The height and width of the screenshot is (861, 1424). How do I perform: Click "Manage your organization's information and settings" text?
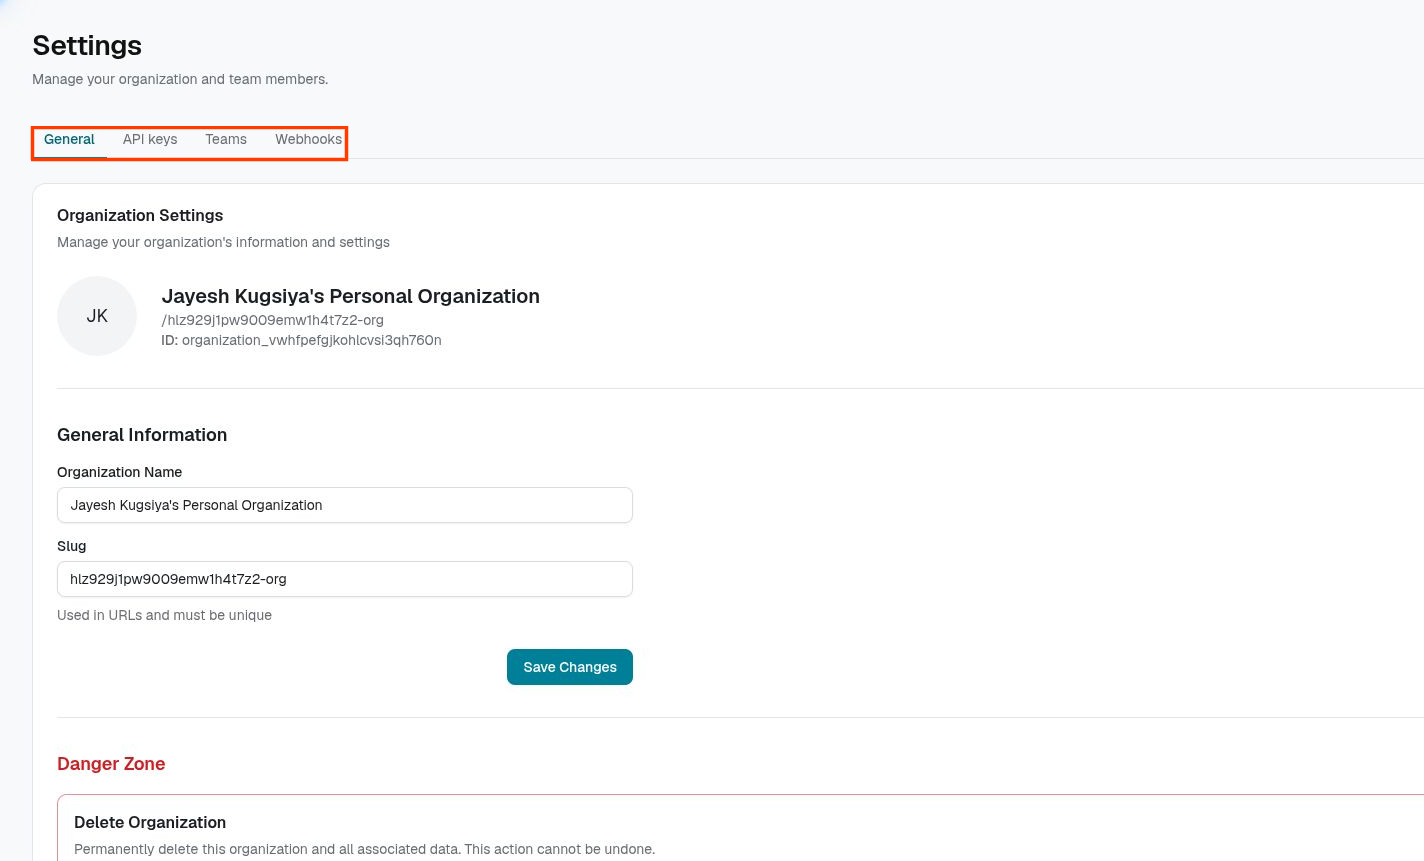(223, 242)
